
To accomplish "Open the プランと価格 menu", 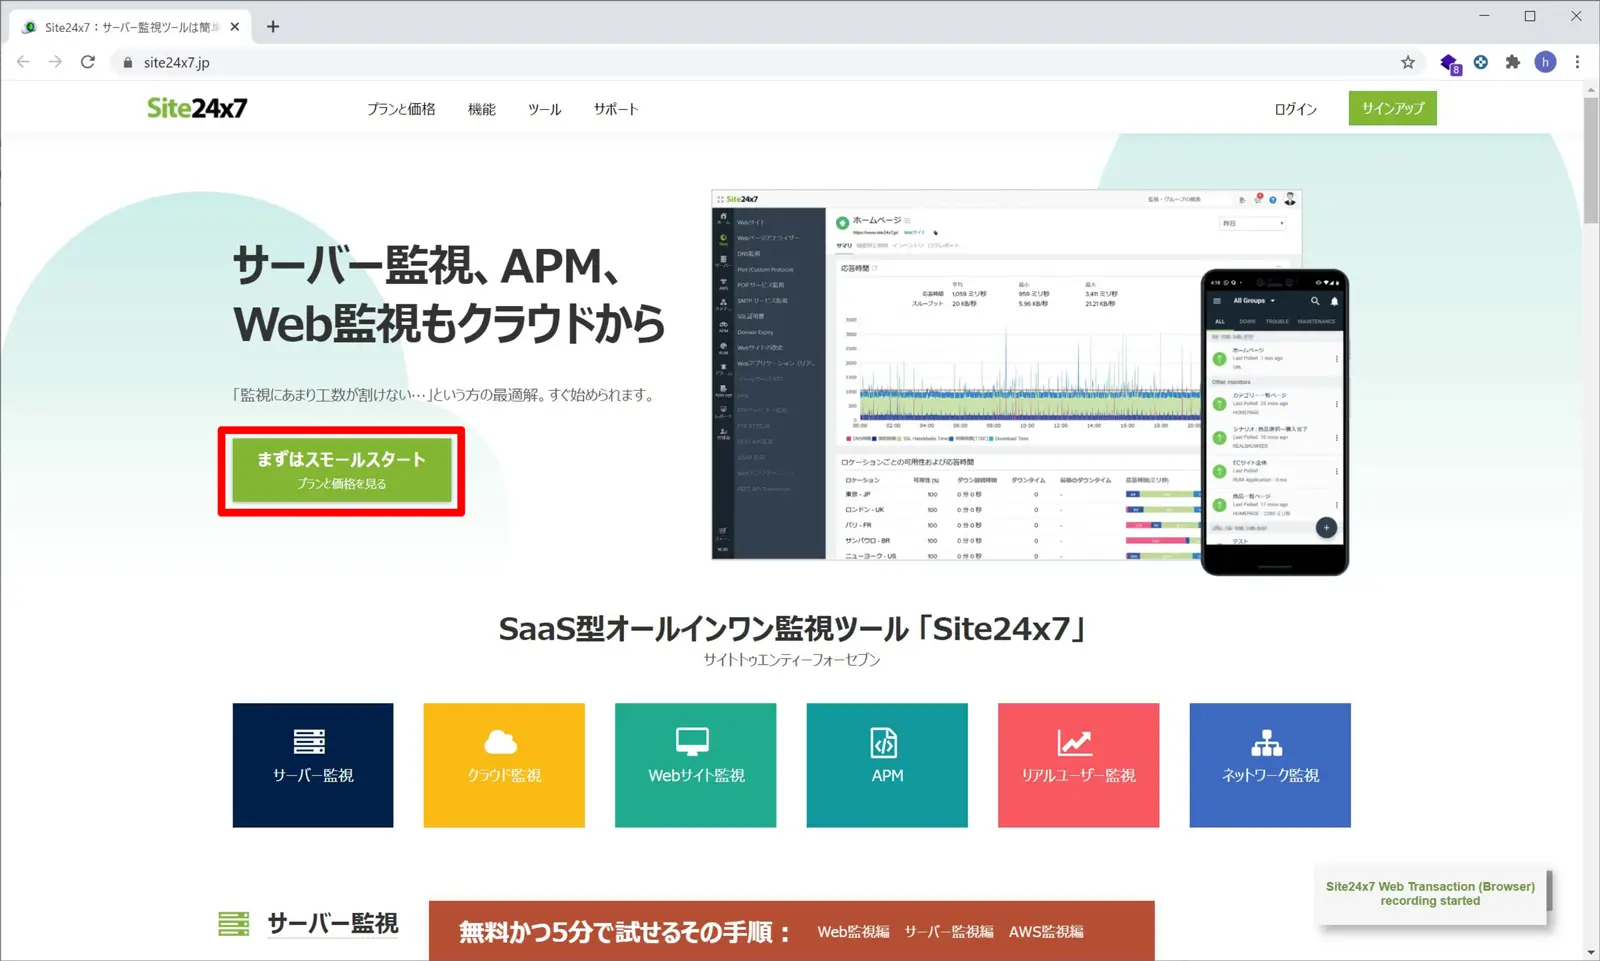I will point(401,109).
